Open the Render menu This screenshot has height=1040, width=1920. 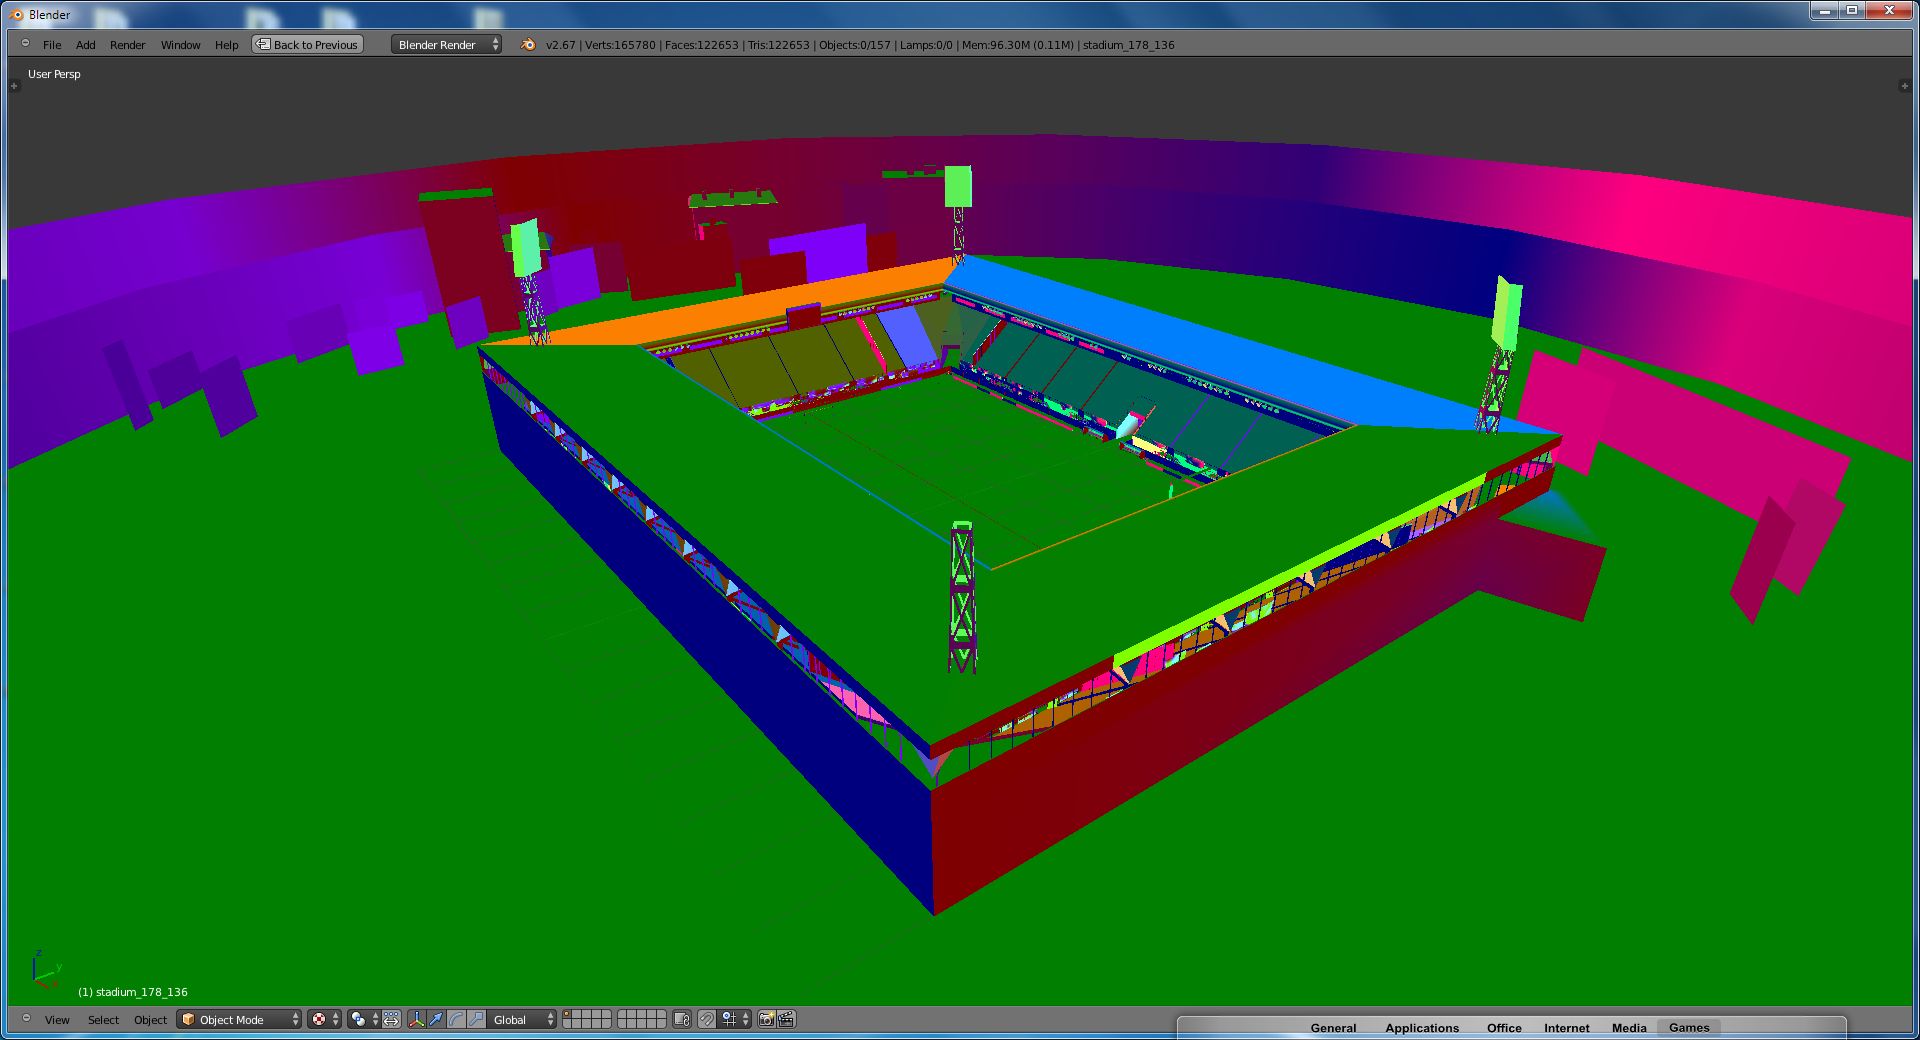pos(127,44)
